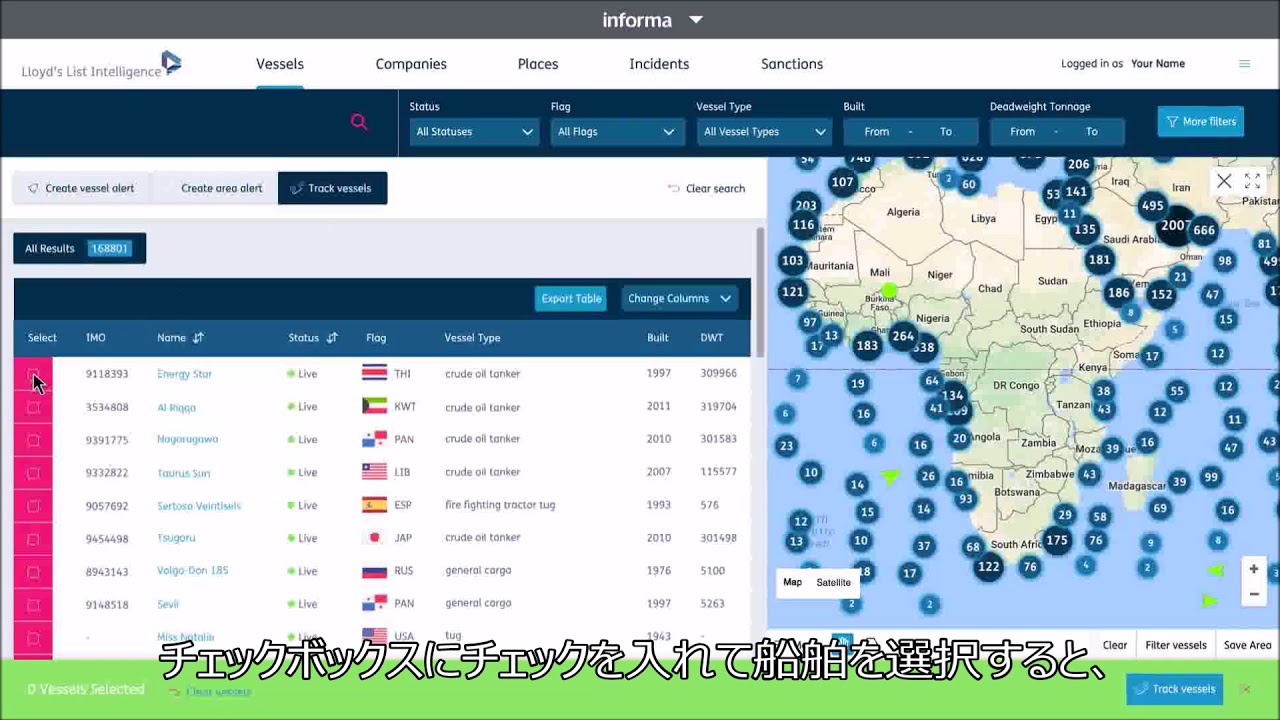1280x720 pixels.
Task: Zoom in the map with plus
Action: (x=1253, y=569)
